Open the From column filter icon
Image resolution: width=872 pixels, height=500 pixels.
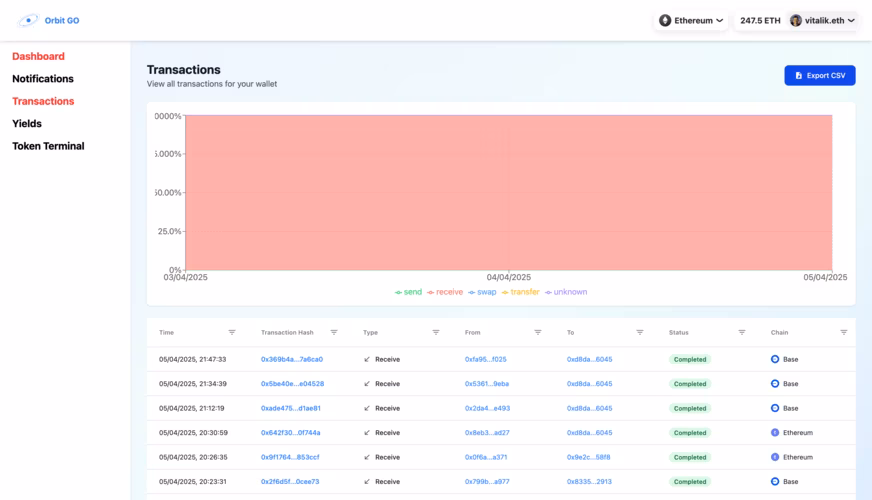point(538,333)
